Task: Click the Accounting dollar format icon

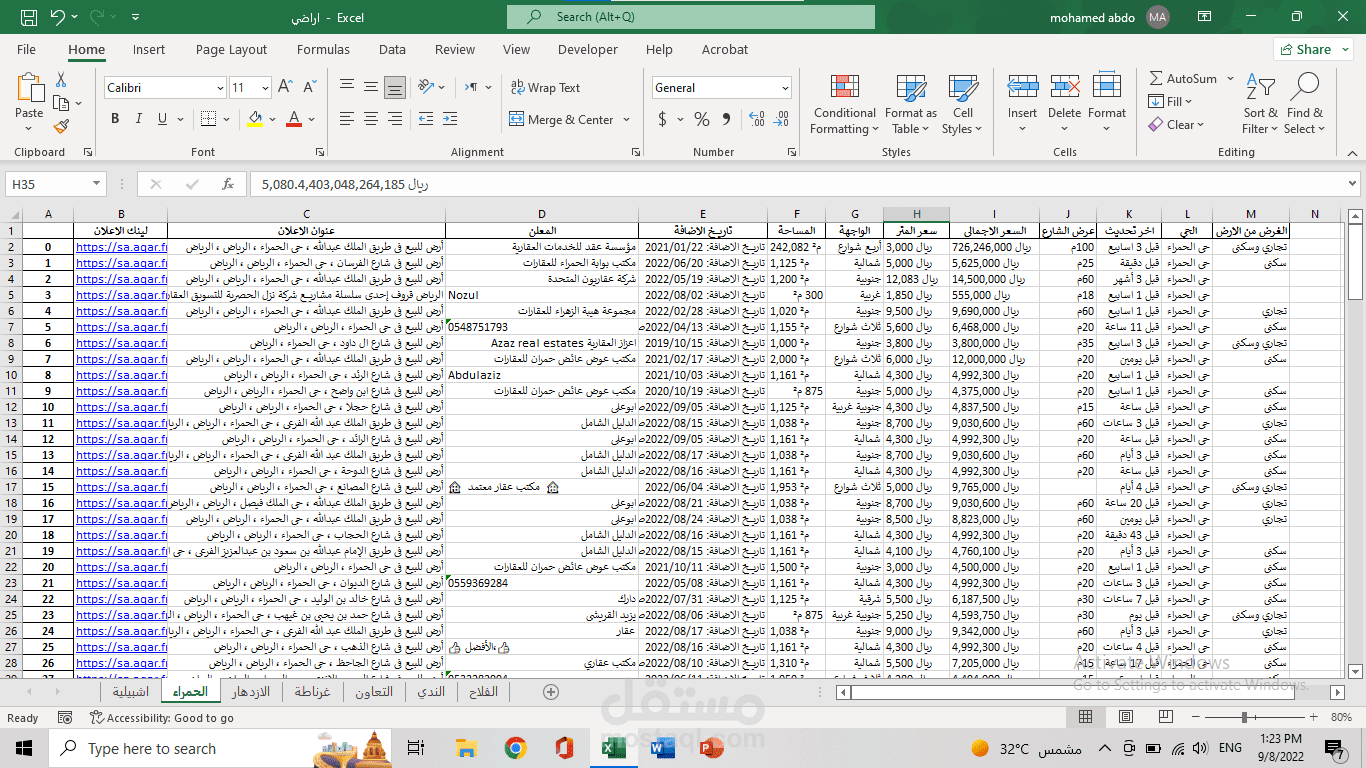Action: point(662,119)
